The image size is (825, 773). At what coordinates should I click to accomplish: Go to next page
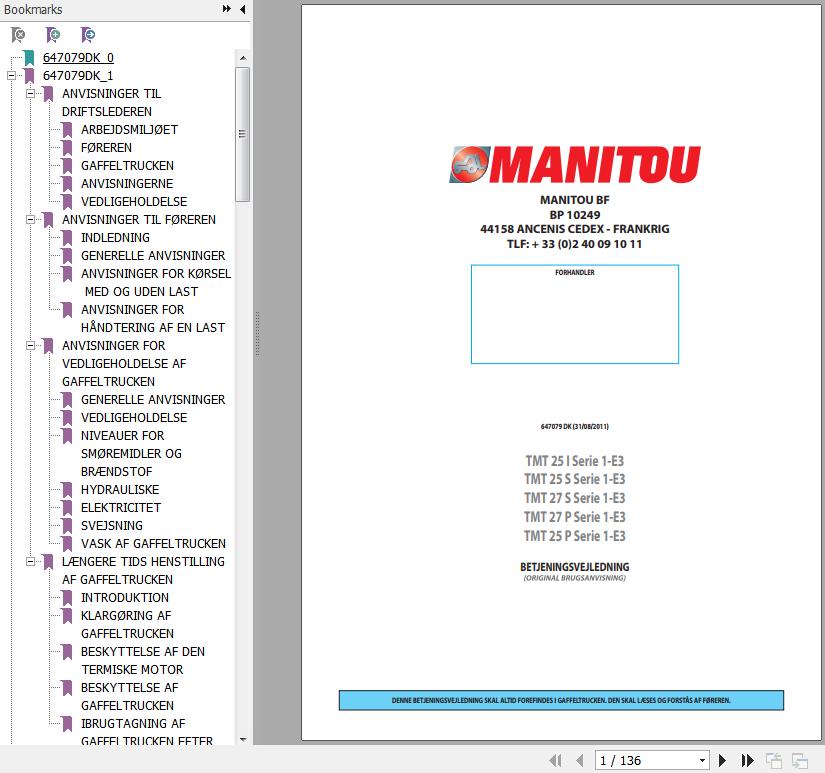point(722,760)
